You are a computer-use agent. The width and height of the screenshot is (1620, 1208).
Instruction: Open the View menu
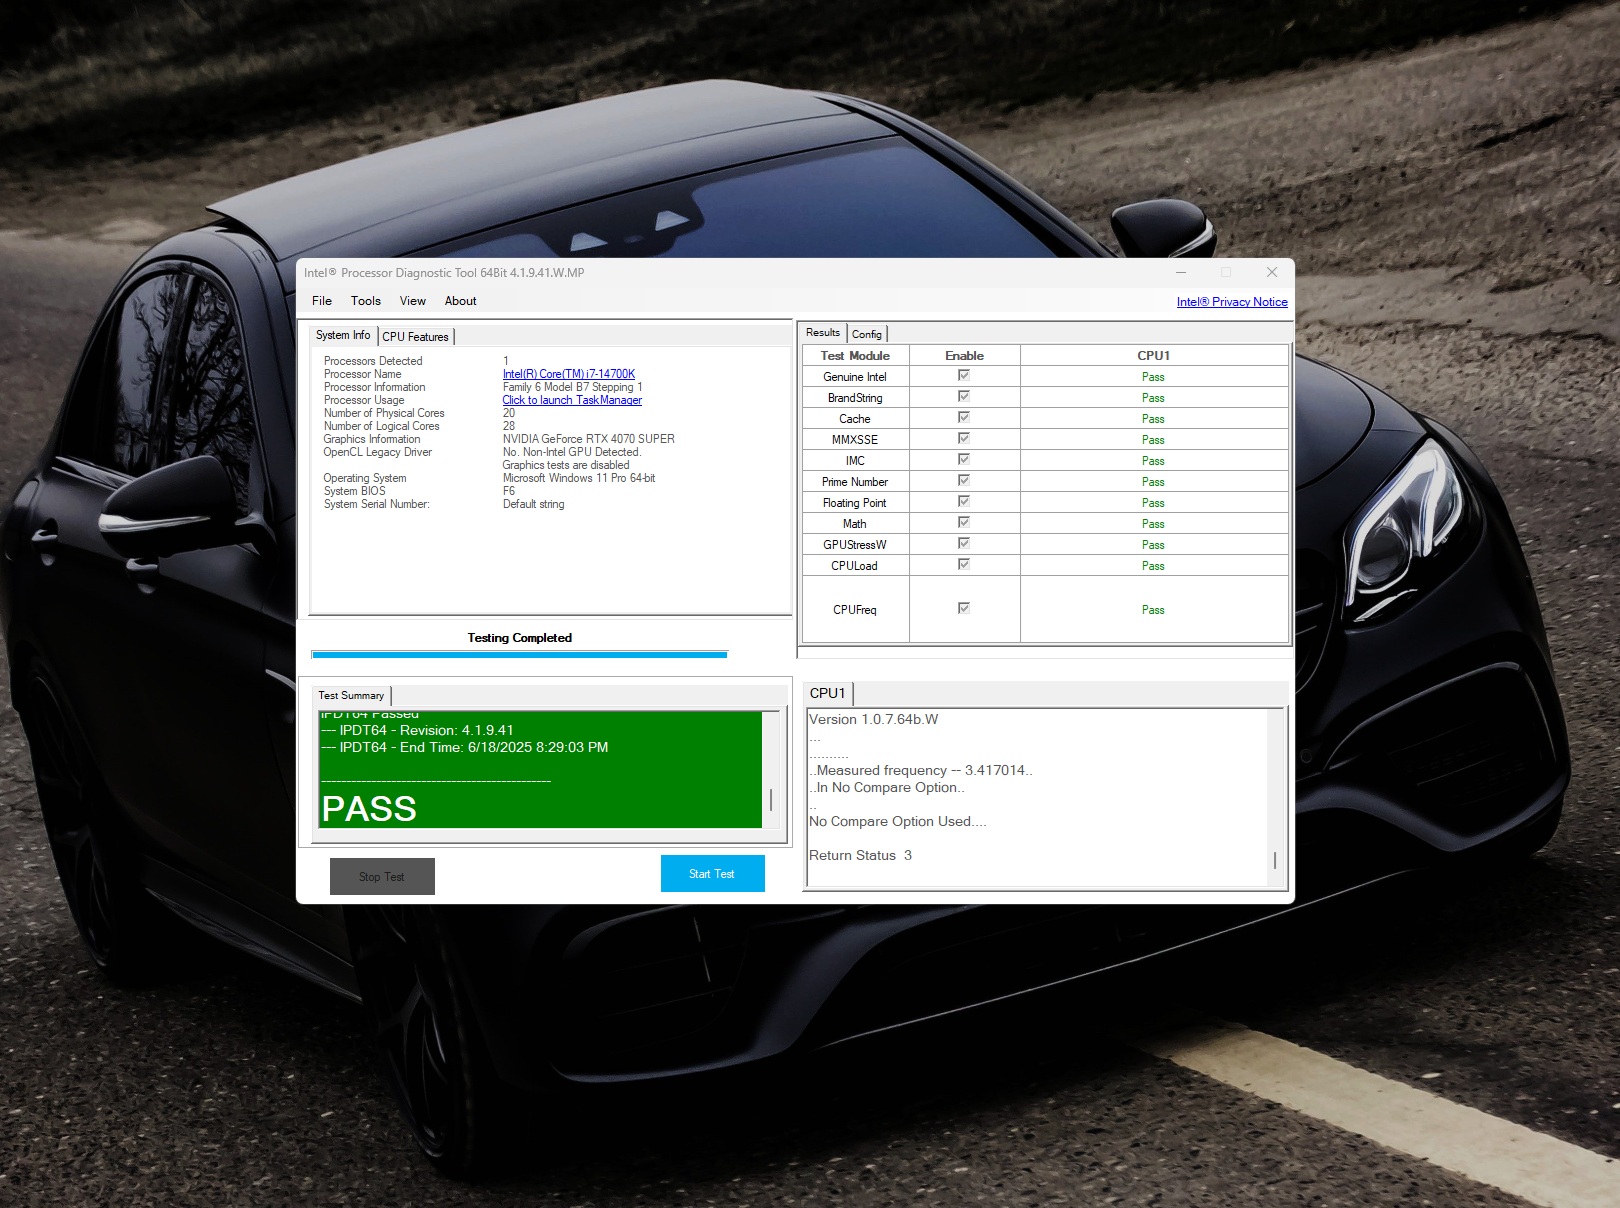point(412,301)
